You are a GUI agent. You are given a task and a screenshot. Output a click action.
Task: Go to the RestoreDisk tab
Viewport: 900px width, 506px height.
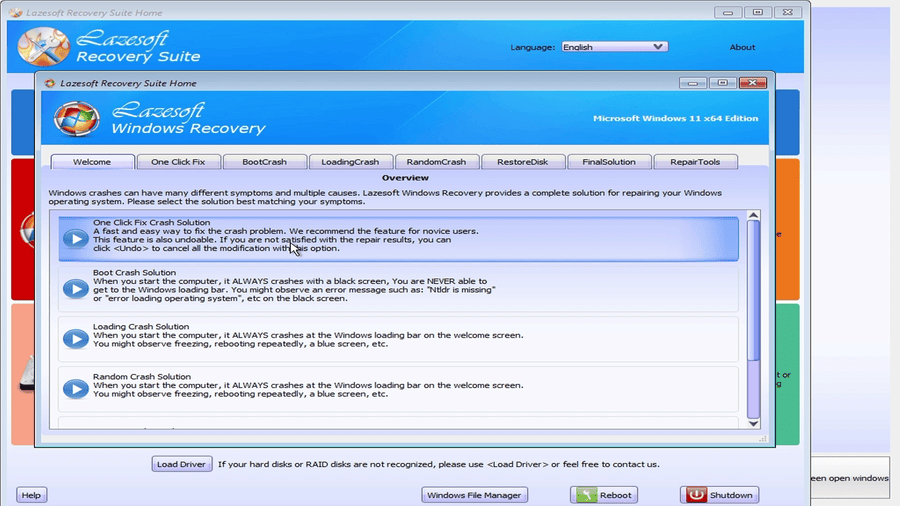click(522, 162)
